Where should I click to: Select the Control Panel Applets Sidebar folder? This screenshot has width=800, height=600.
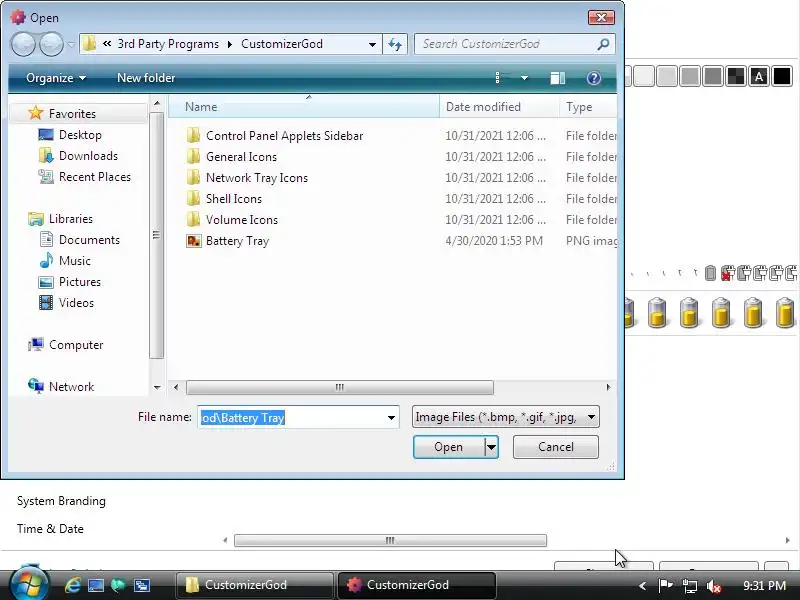(284, 136)
